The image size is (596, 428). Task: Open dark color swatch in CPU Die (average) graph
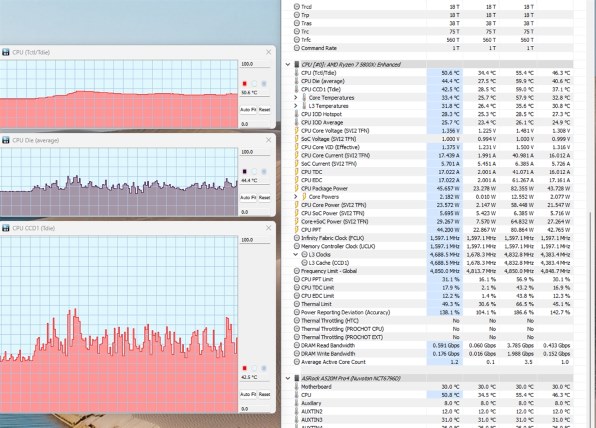pyautogui.click(x=244, y=171)
